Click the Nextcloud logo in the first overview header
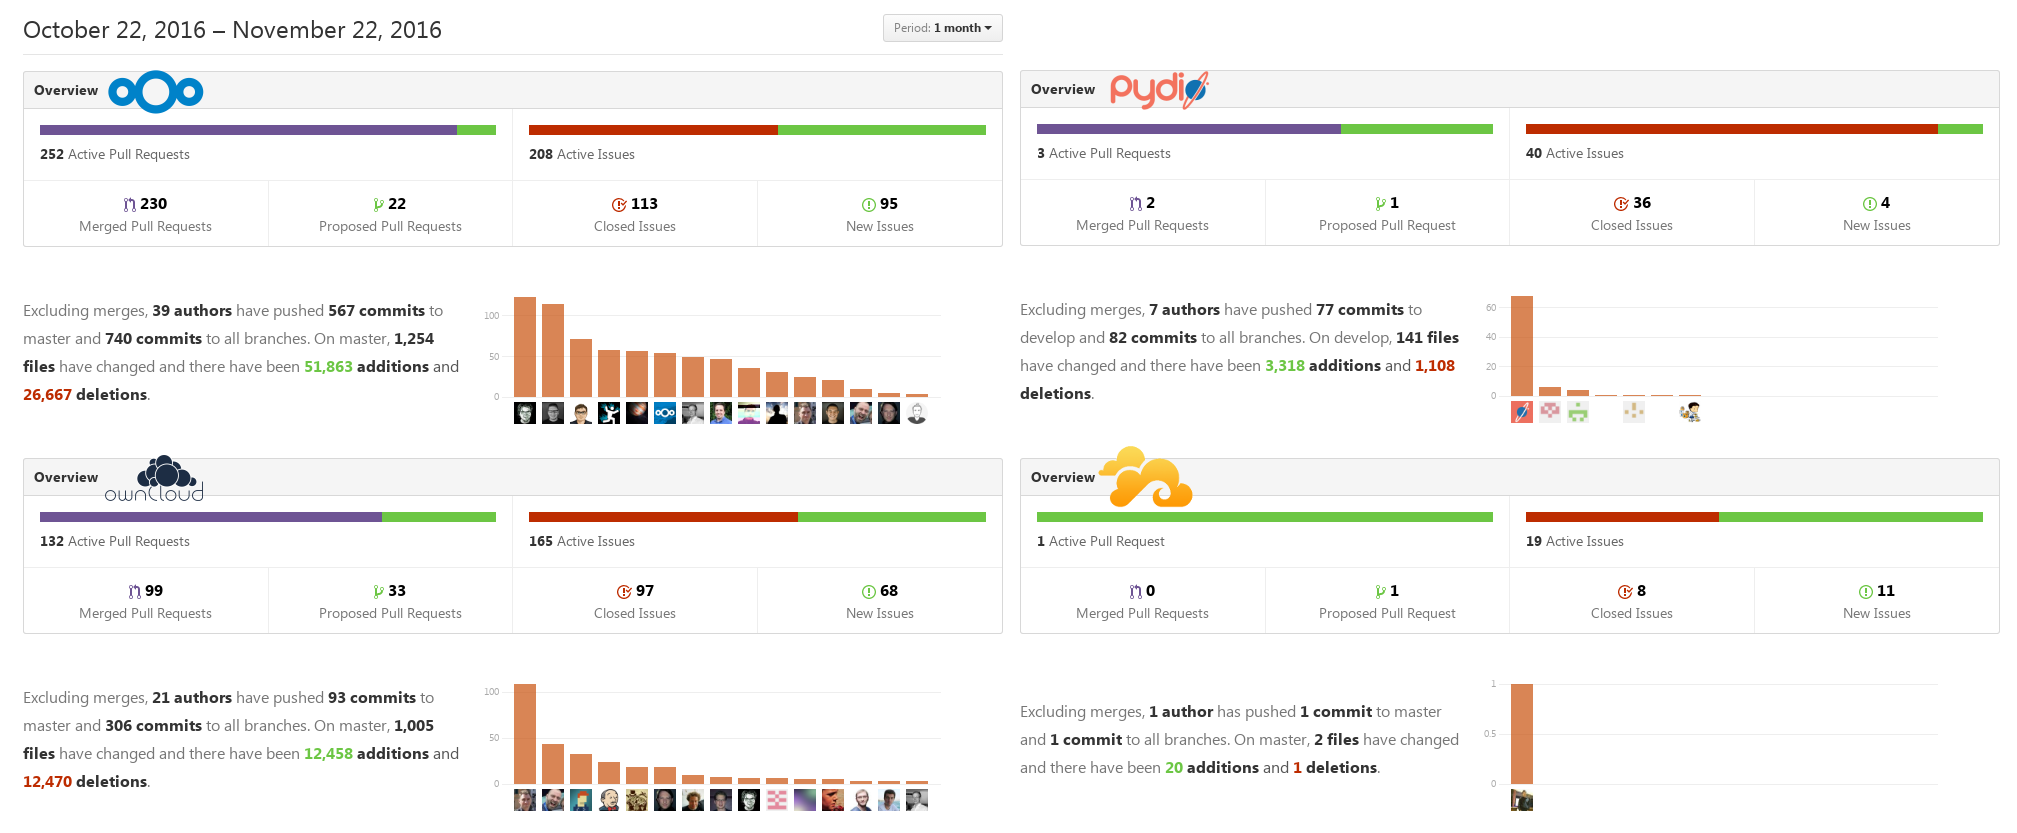2017x833 pixels. pyautogui.click(x=156, y=92)
